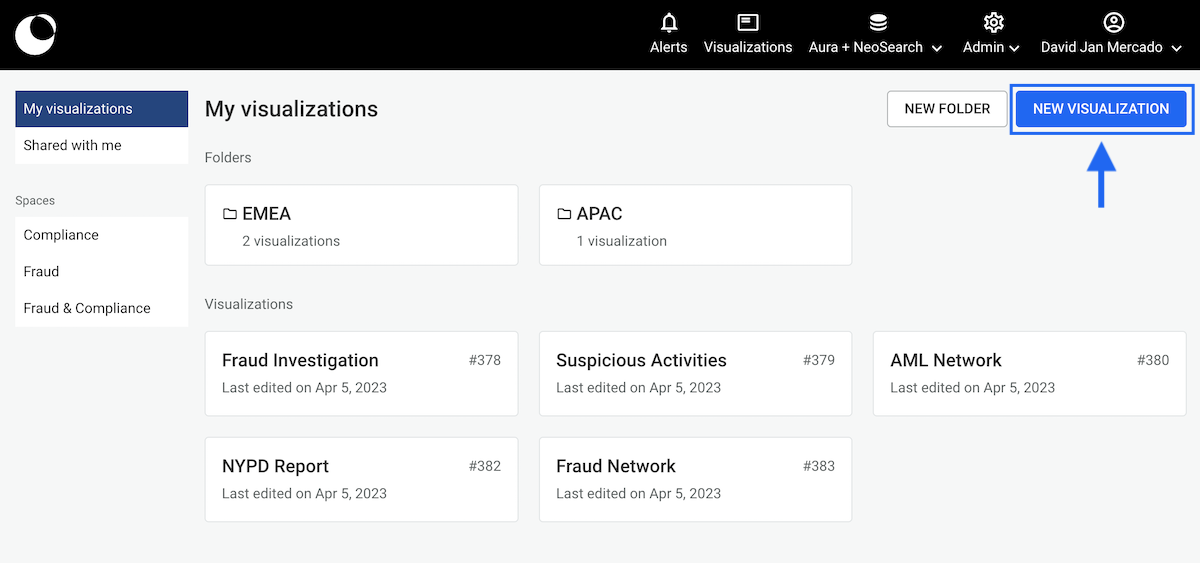Open the NYPD Report visualization card

pyautogui.click(x=361, y=479)
